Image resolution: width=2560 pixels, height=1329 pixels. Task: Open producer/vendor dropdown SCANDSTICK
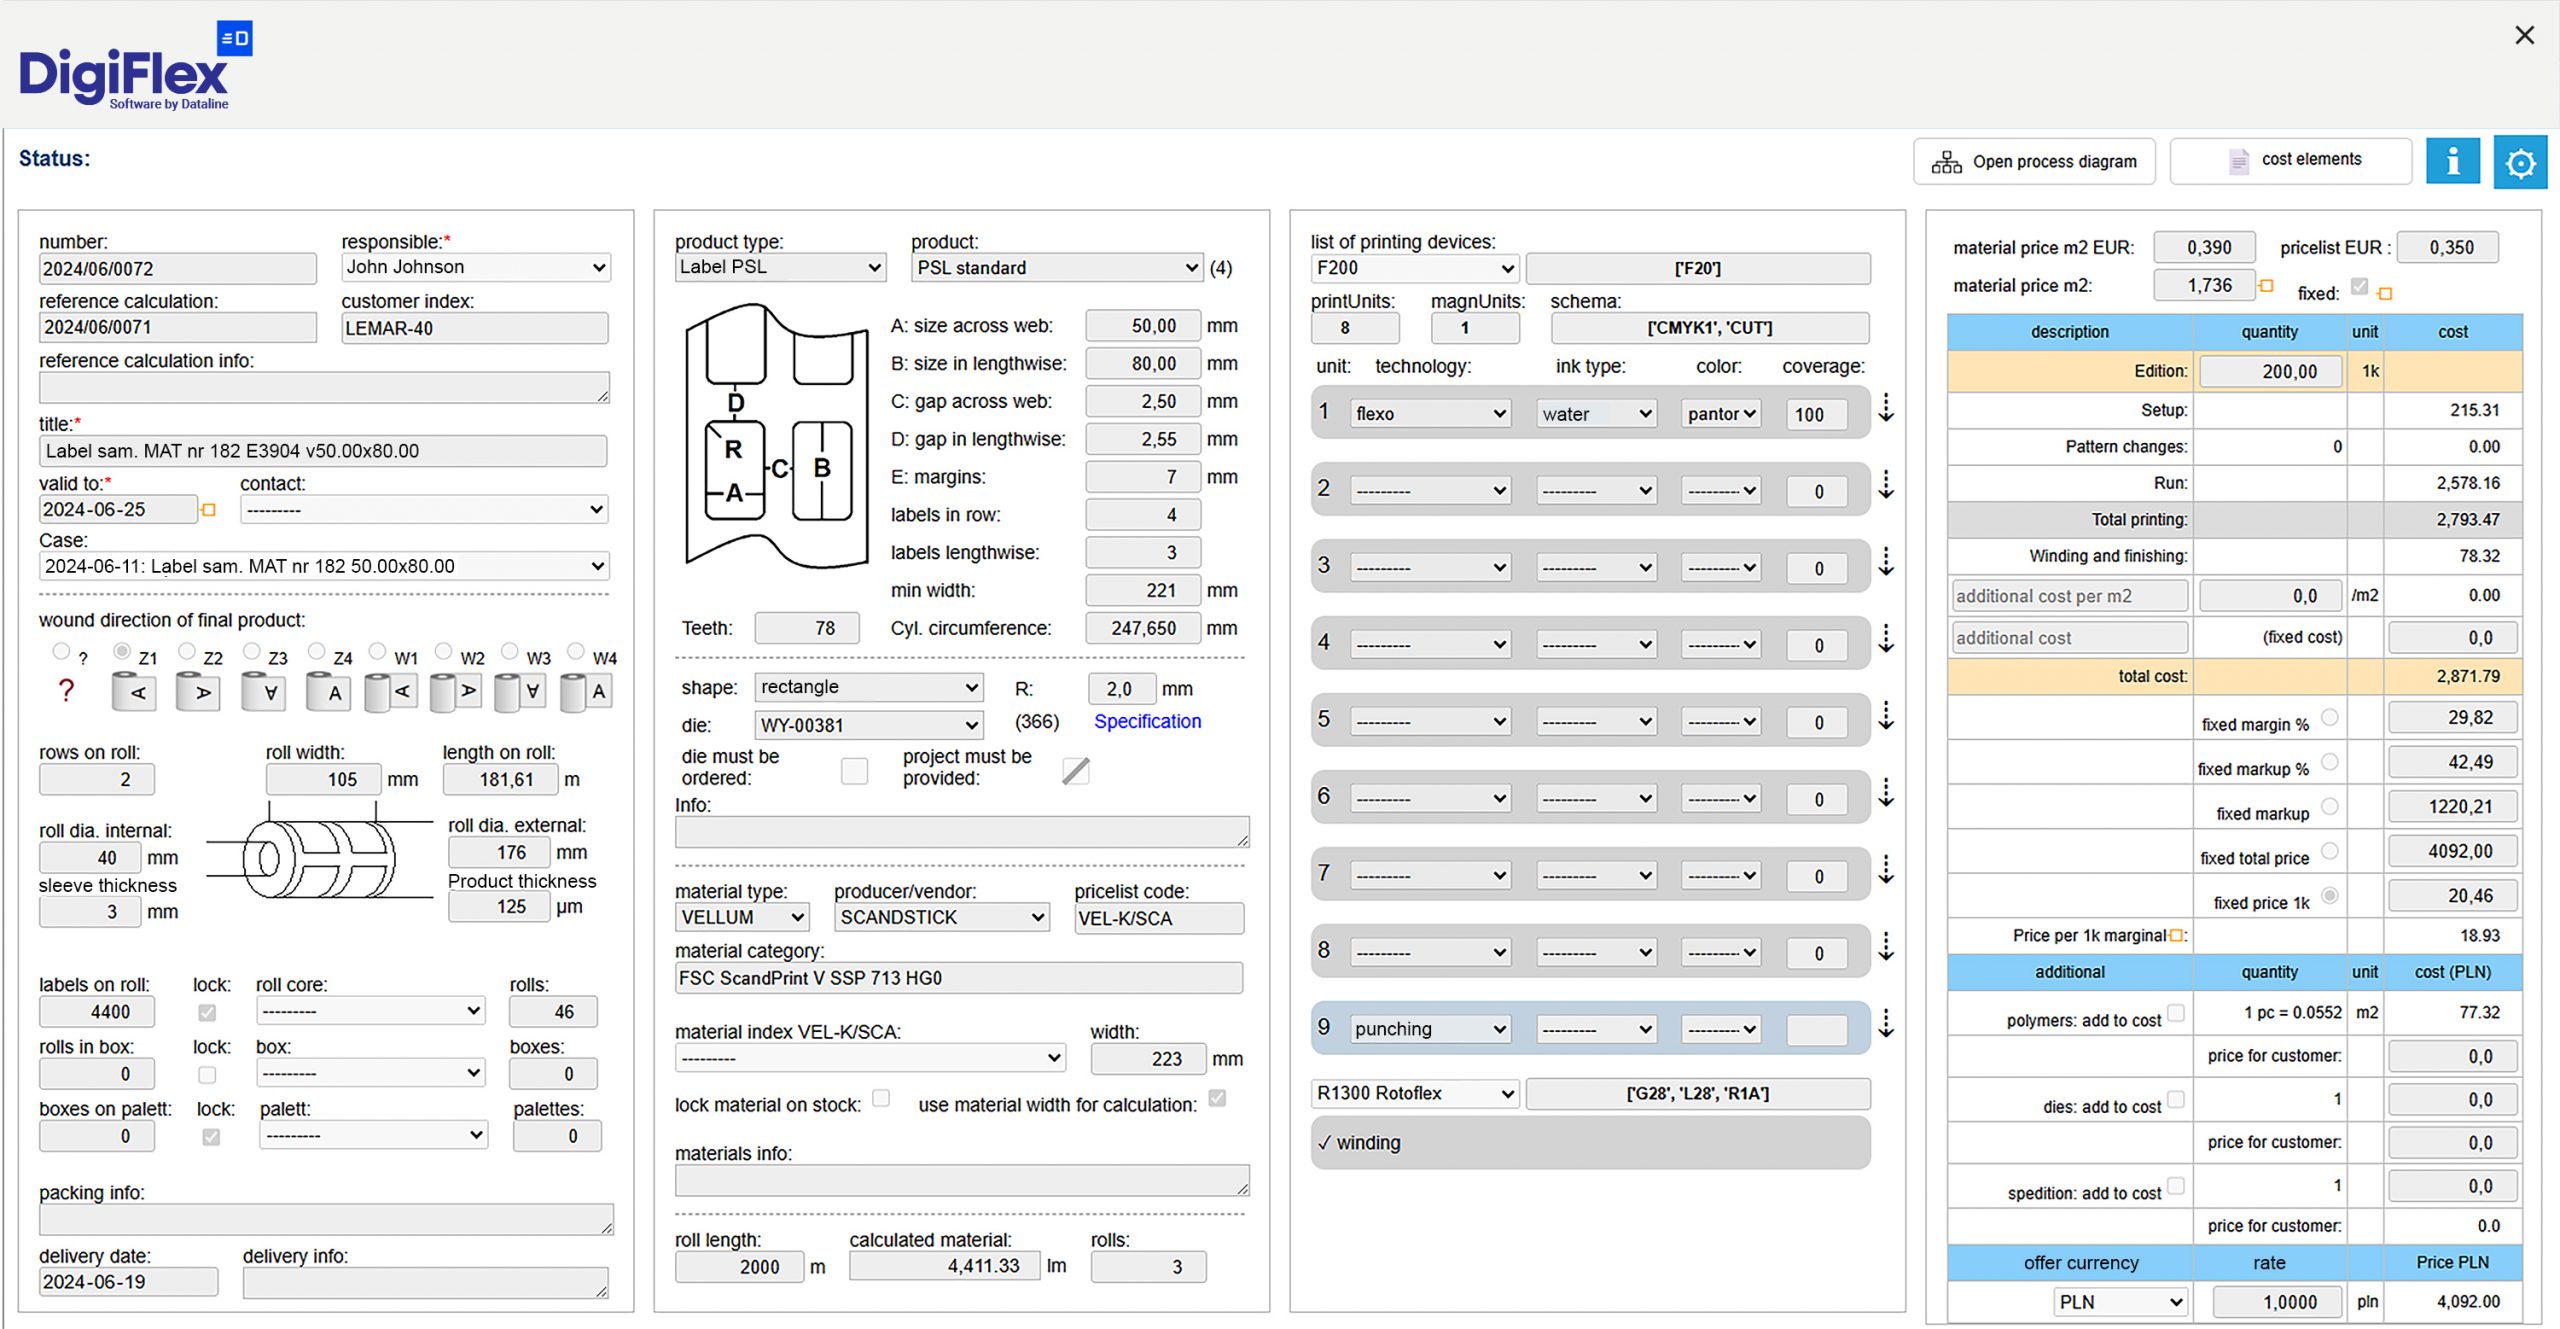click(x=942, y=917)
